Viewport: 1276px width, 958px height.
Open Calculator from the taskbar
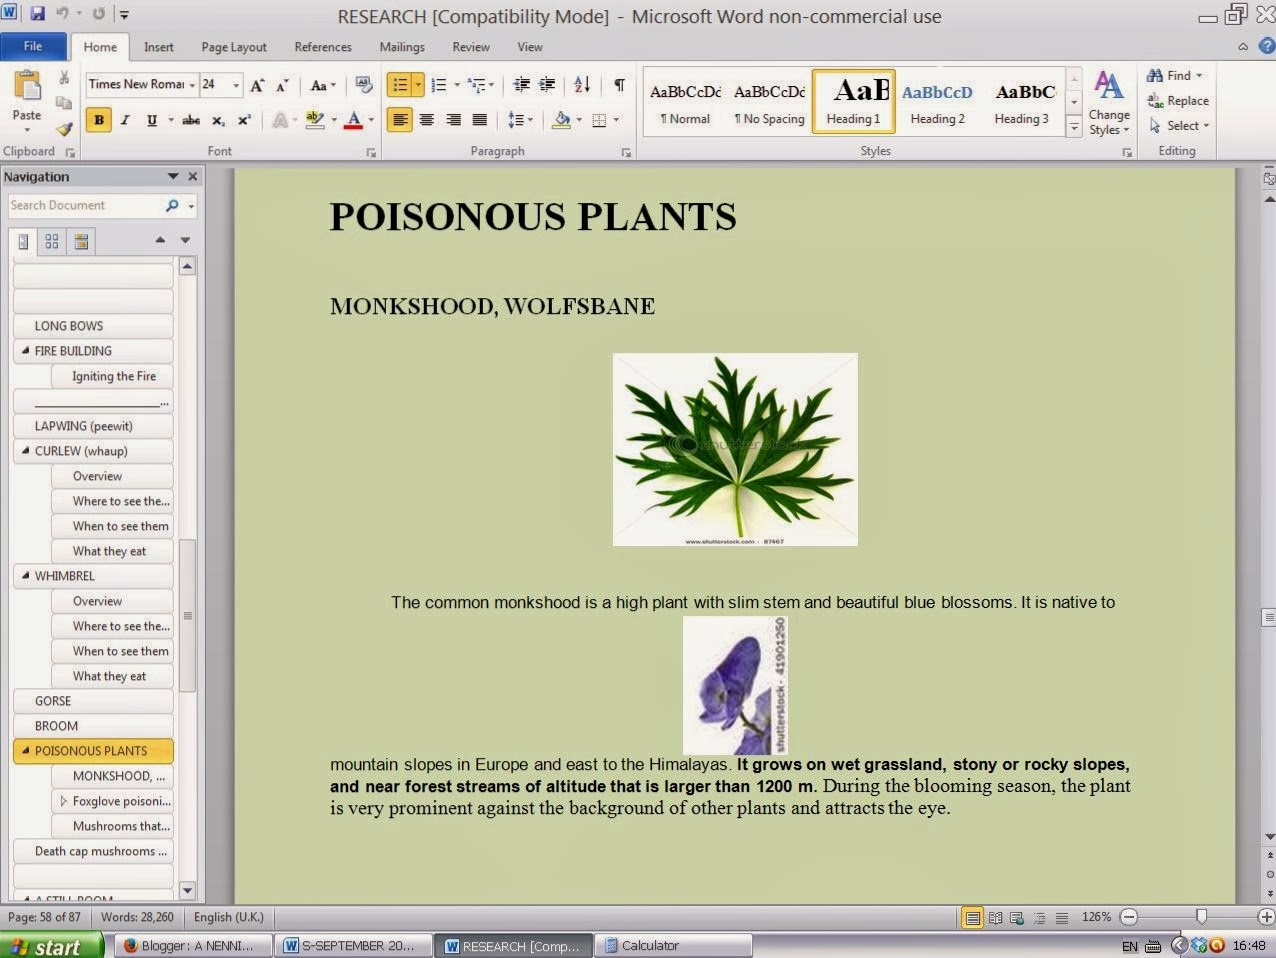pyautogui.click(x=673, y=946)
